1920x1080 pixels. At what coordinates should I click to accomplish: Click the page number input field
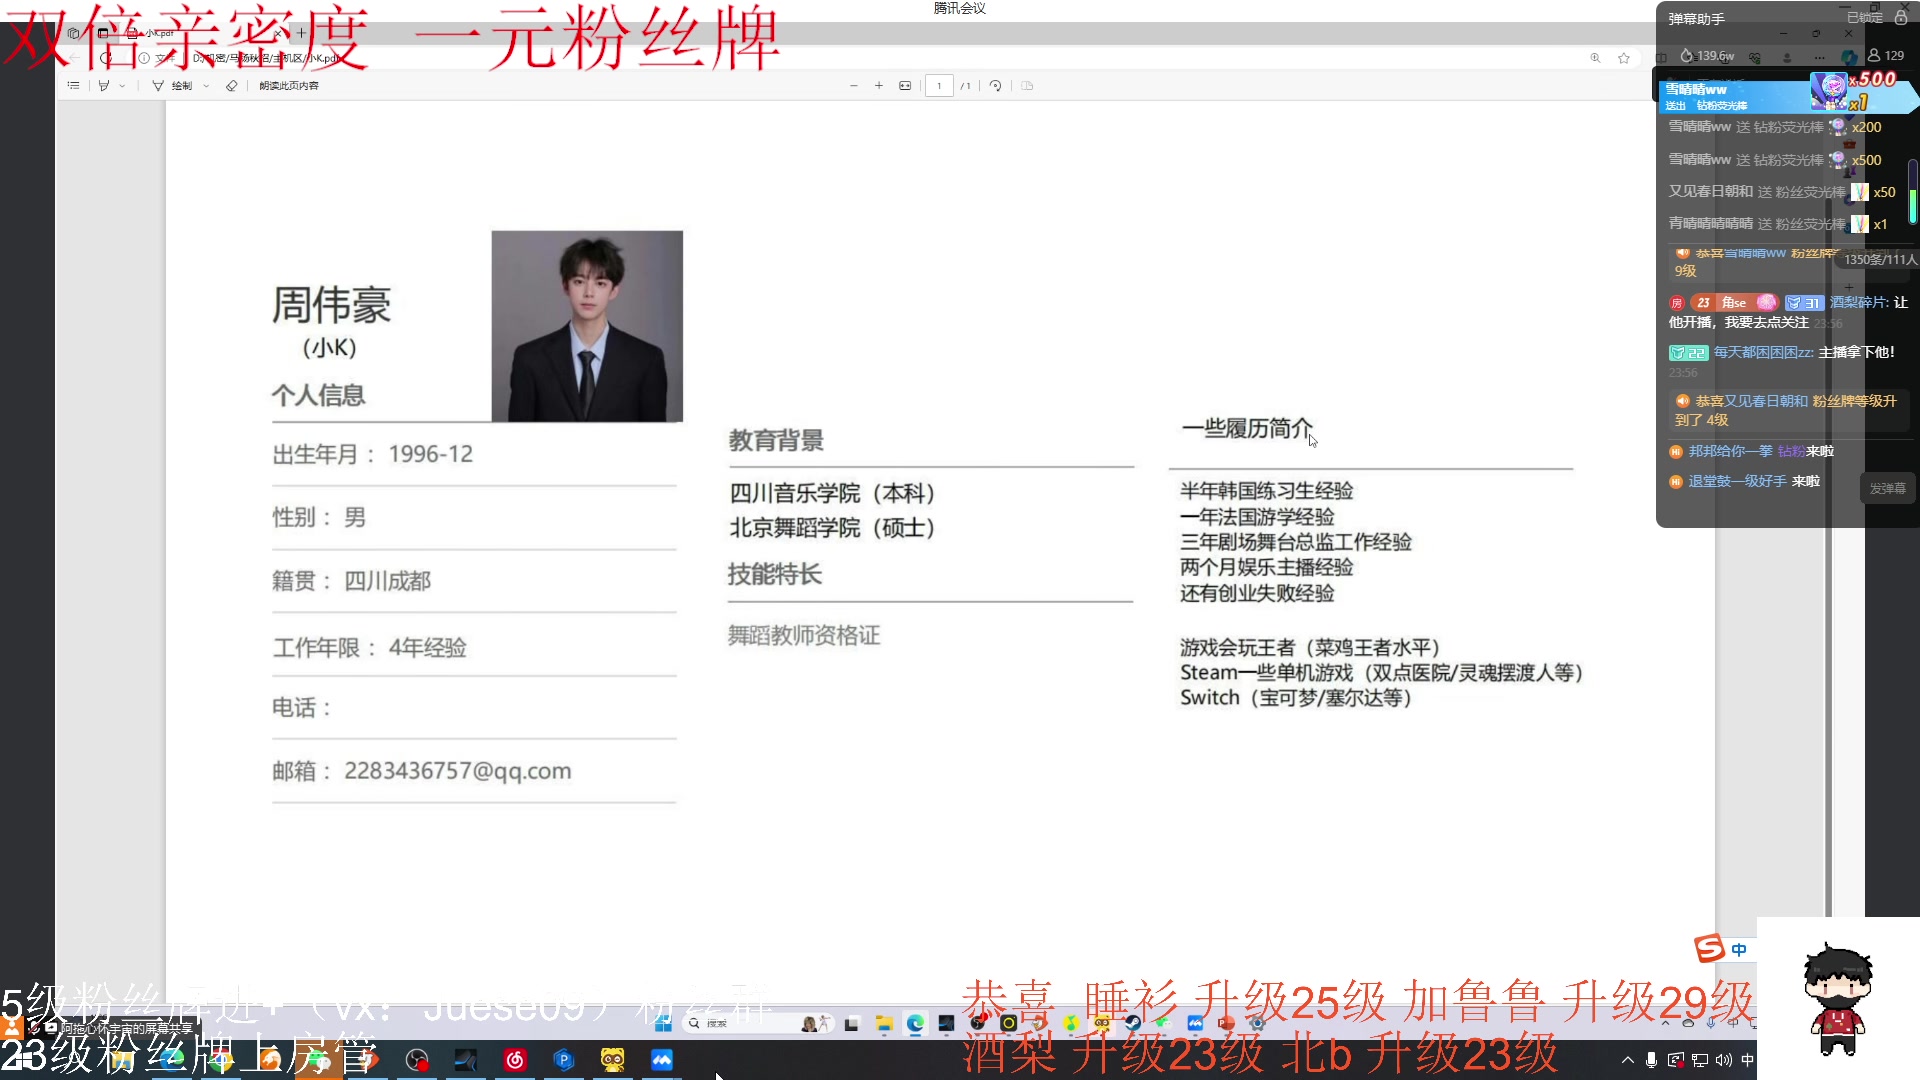tap(939, 86)
